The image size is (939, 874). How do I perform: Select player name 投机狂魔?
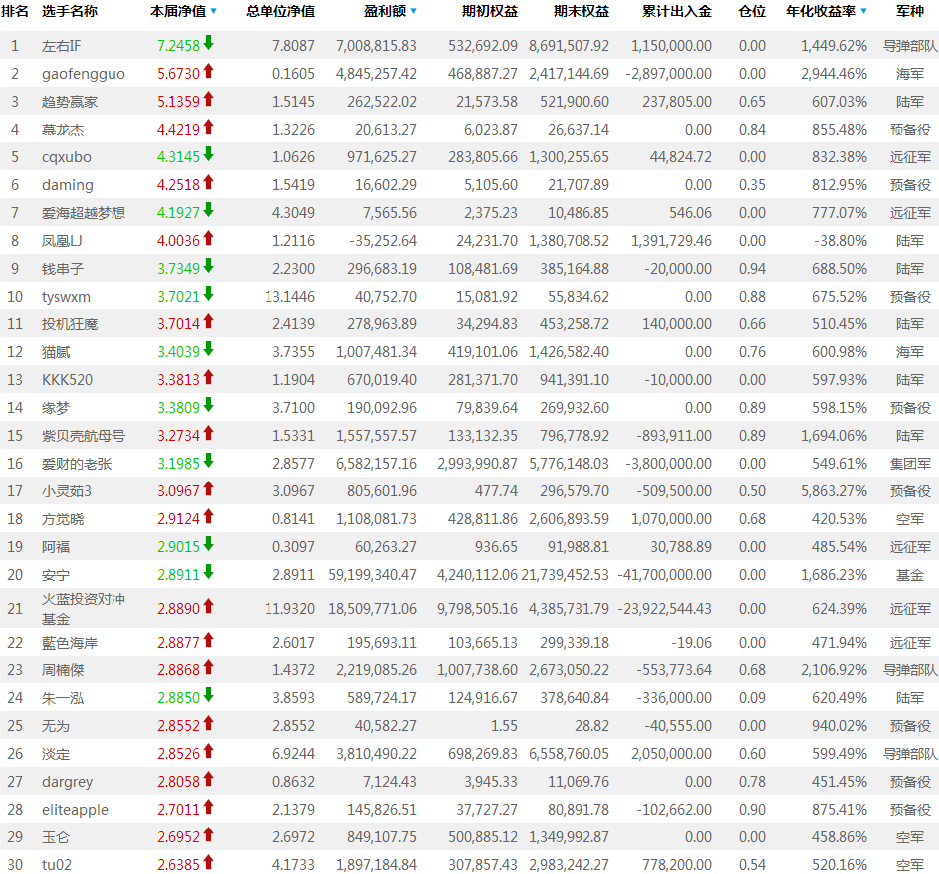[70, 324]
